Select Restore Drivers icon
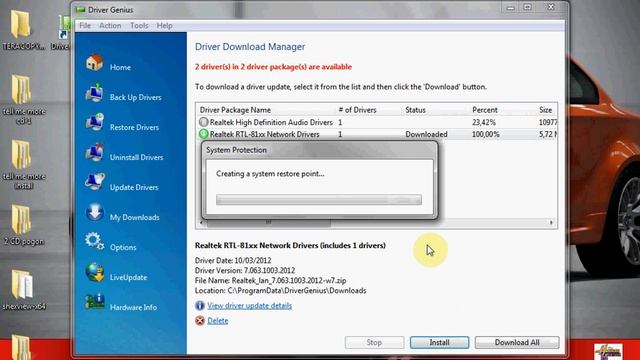Image resolution: width=640 pixels, height=360 pixels. [94, 122]
